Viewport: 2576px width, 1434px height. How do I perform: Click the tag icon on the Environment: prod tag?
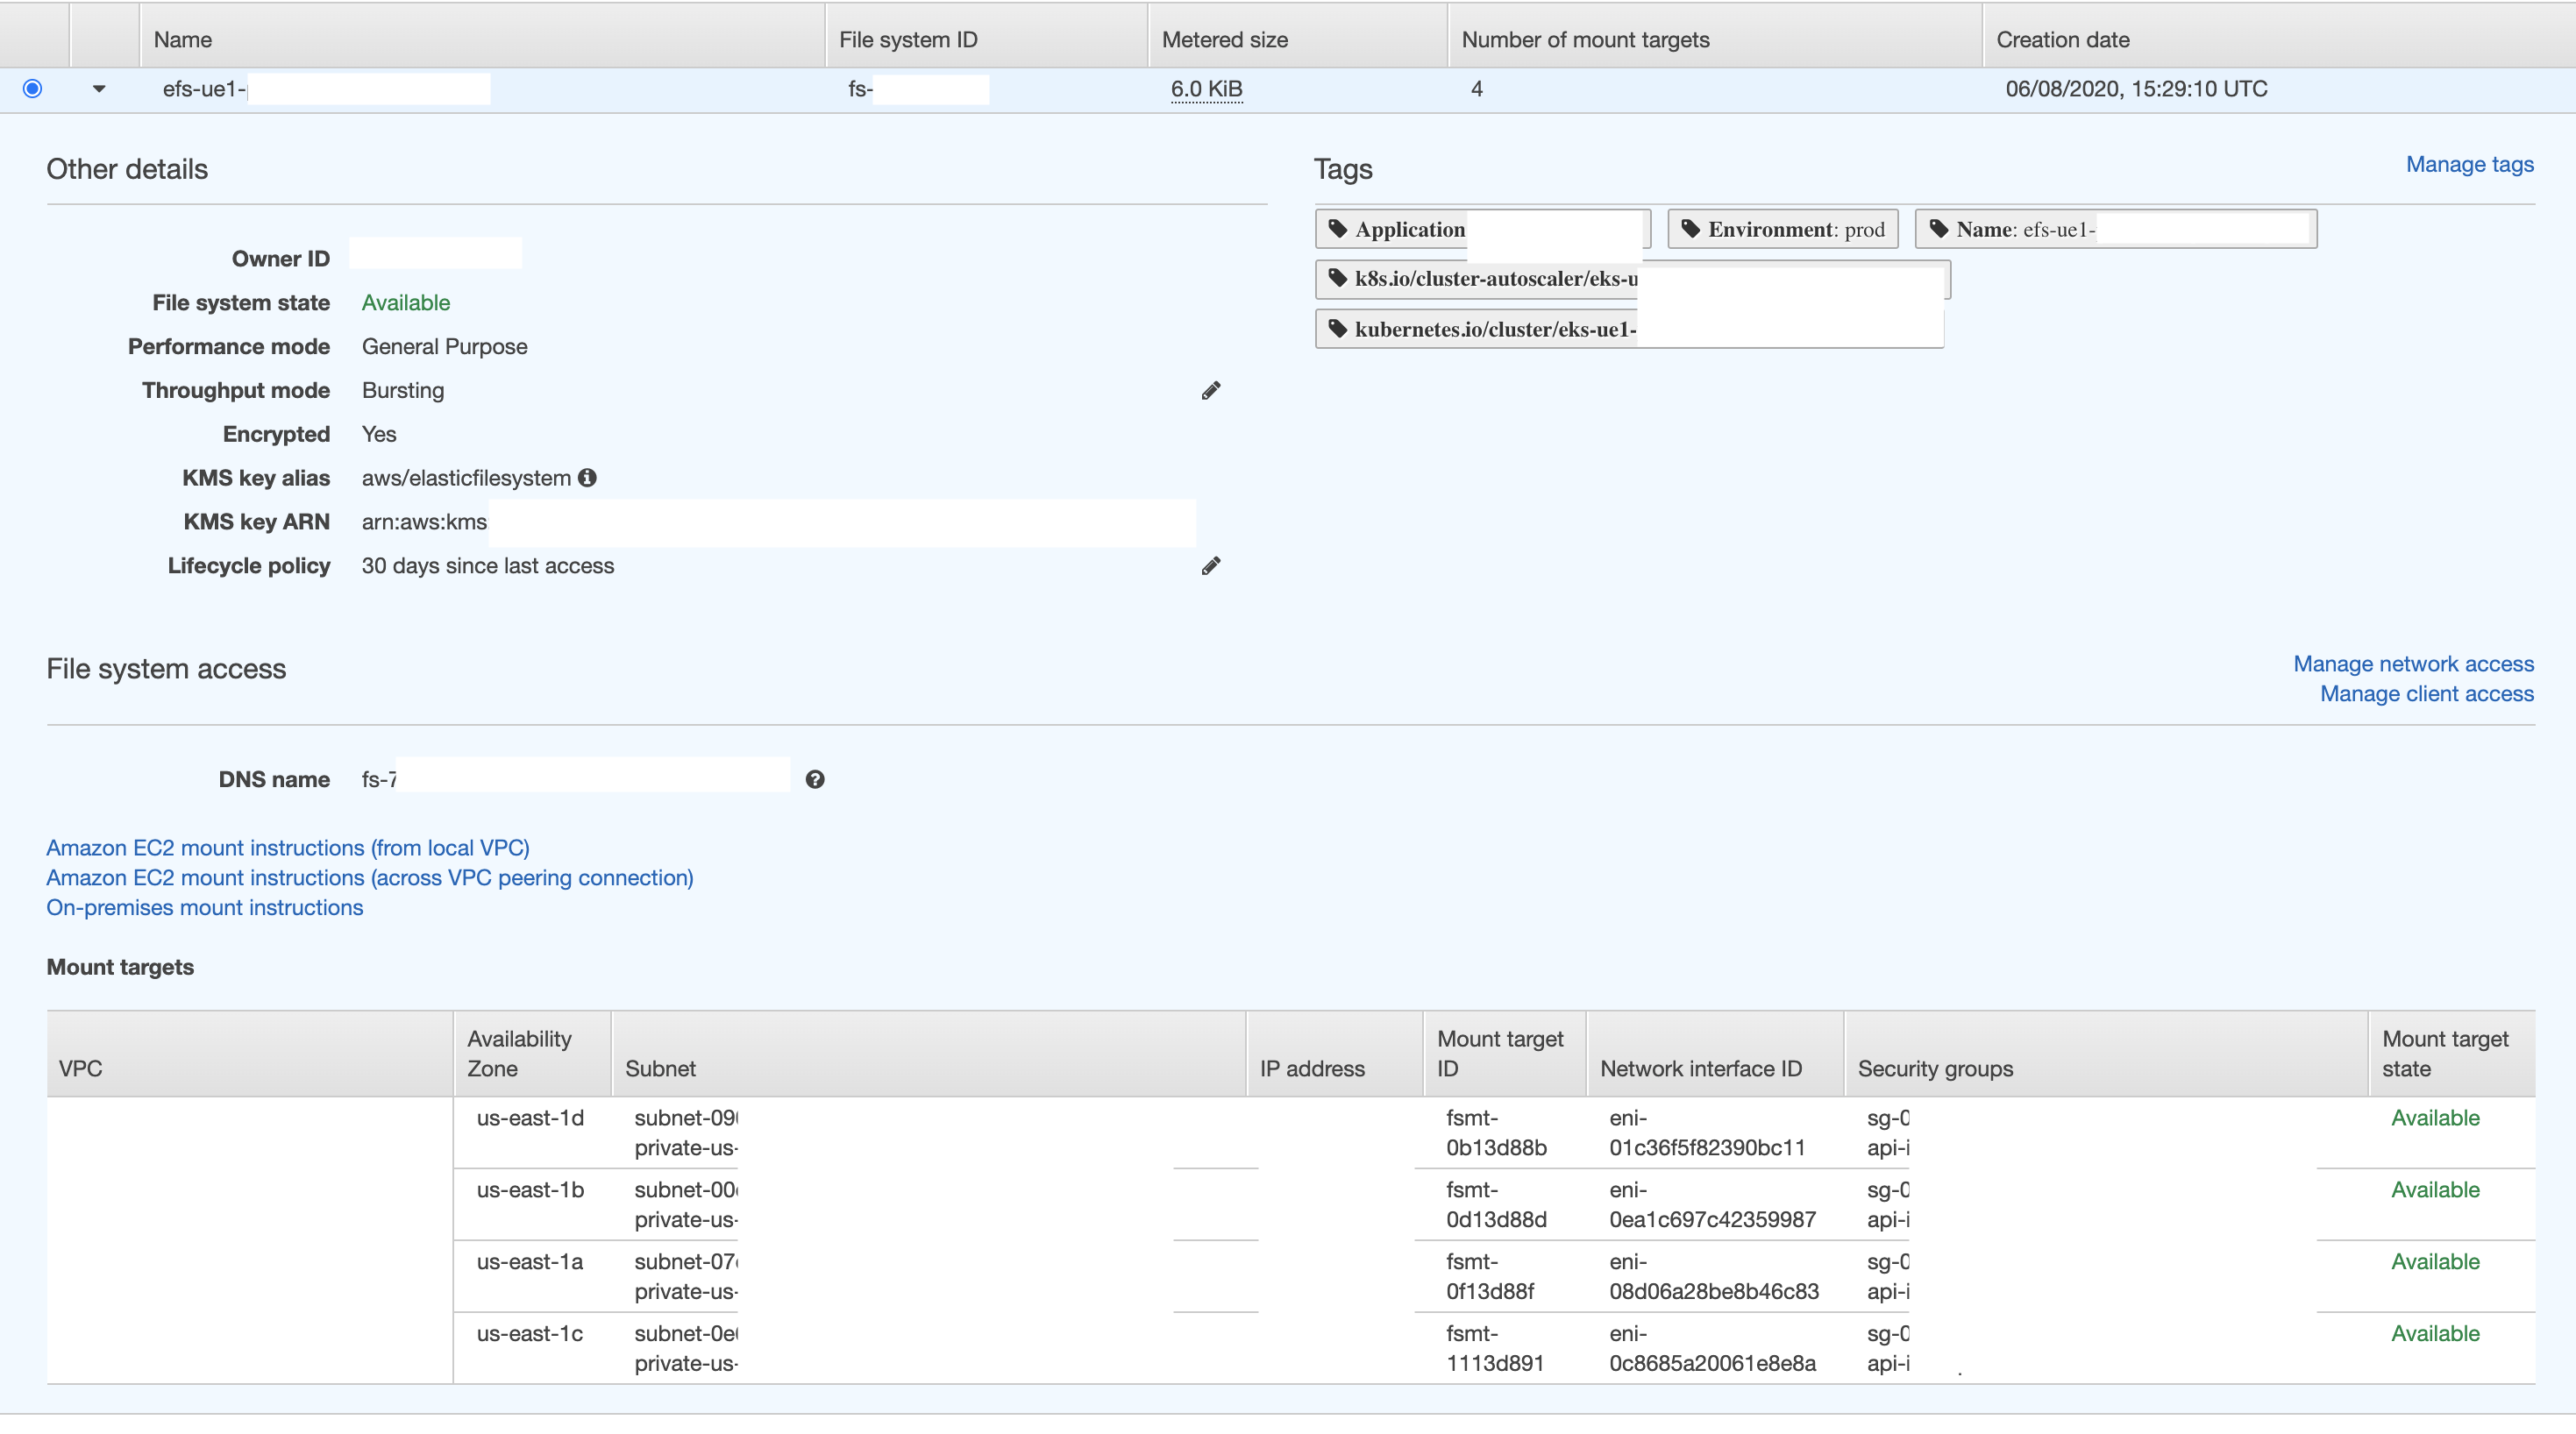click(x=1690, y=228)
